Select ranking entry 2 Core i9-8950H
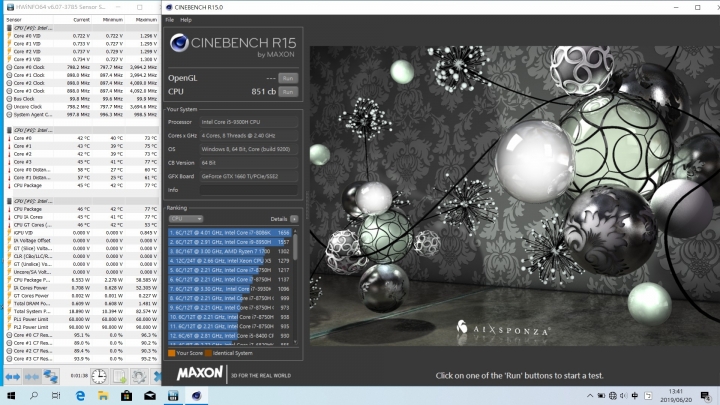720x405 pixels. coord(230,242)
